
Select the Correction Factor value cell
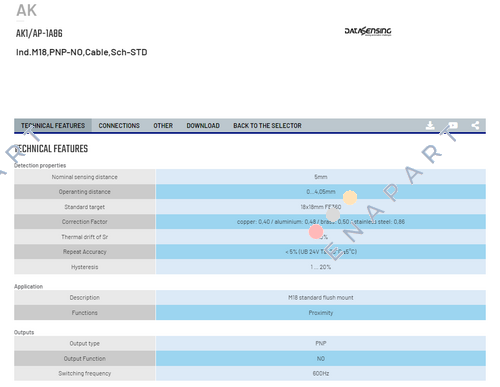pyautogui.click(x=321, y=222)
